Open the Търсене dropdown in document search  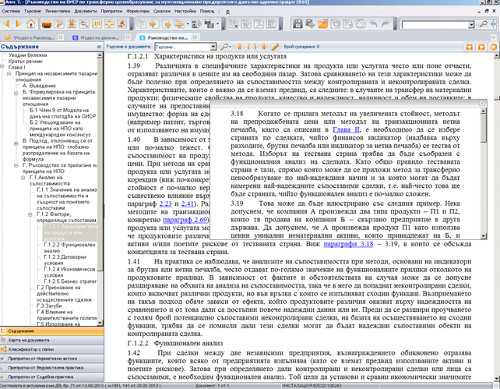(213, 47)
